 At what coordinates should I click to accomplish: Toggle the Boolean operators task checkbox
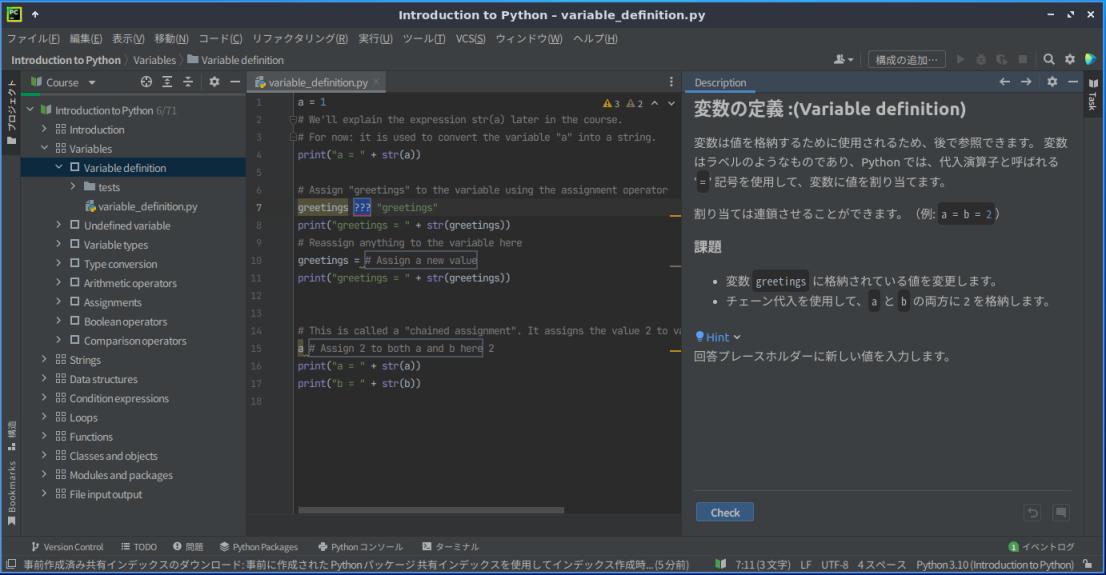75,321
